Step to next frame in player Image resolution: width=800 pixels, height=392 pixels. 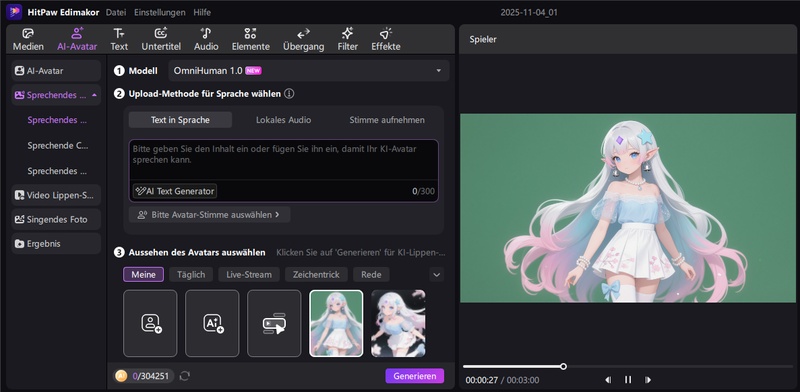[x=648, y=380]
